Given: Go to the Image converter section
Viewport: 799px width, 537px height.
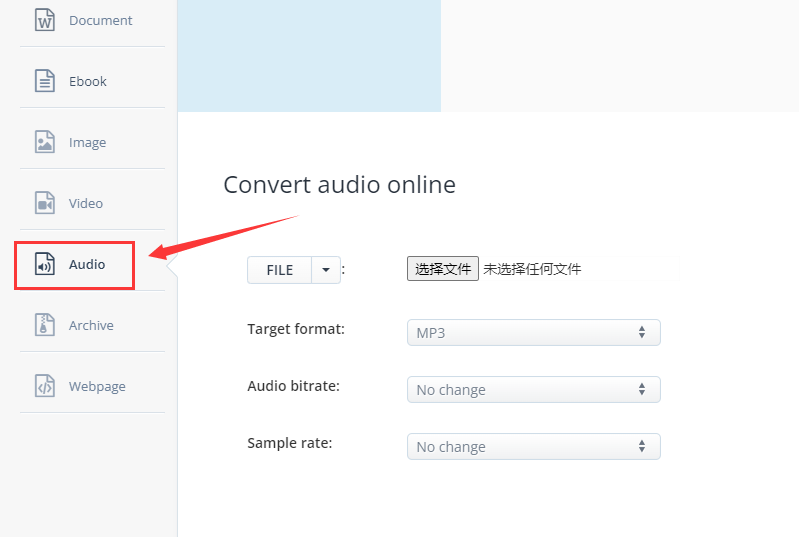Looking at the screenshot, I should click(87, 142).
